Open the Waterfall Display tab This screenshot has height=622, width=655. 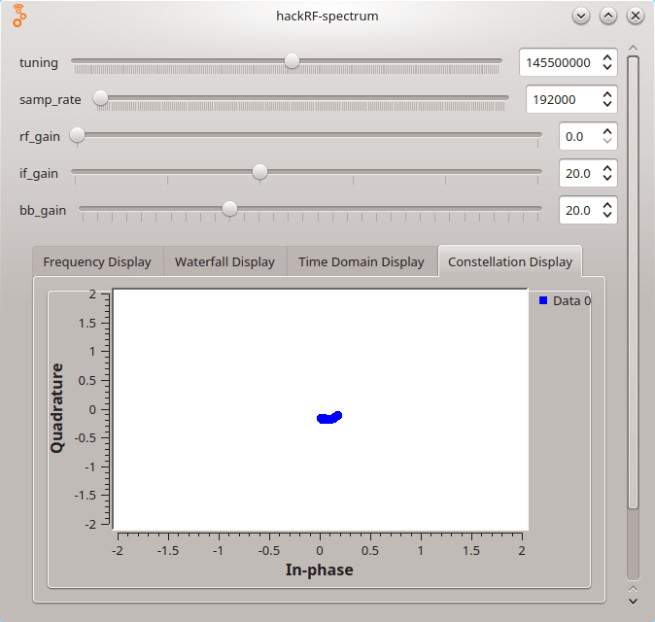pyautogui.click(x=224, y=262)
